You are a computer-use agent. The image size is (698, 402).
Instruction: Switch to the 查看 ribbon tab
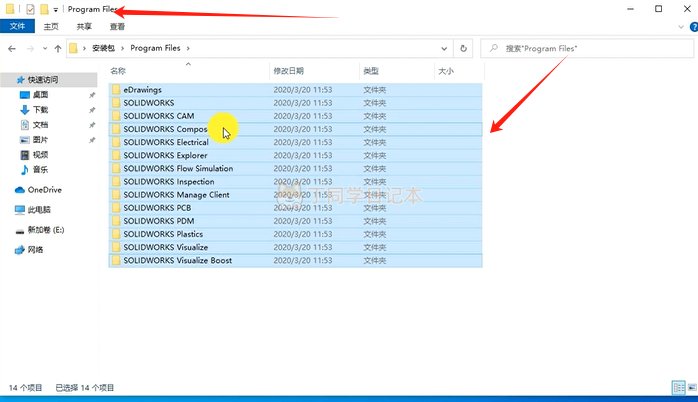117,28
